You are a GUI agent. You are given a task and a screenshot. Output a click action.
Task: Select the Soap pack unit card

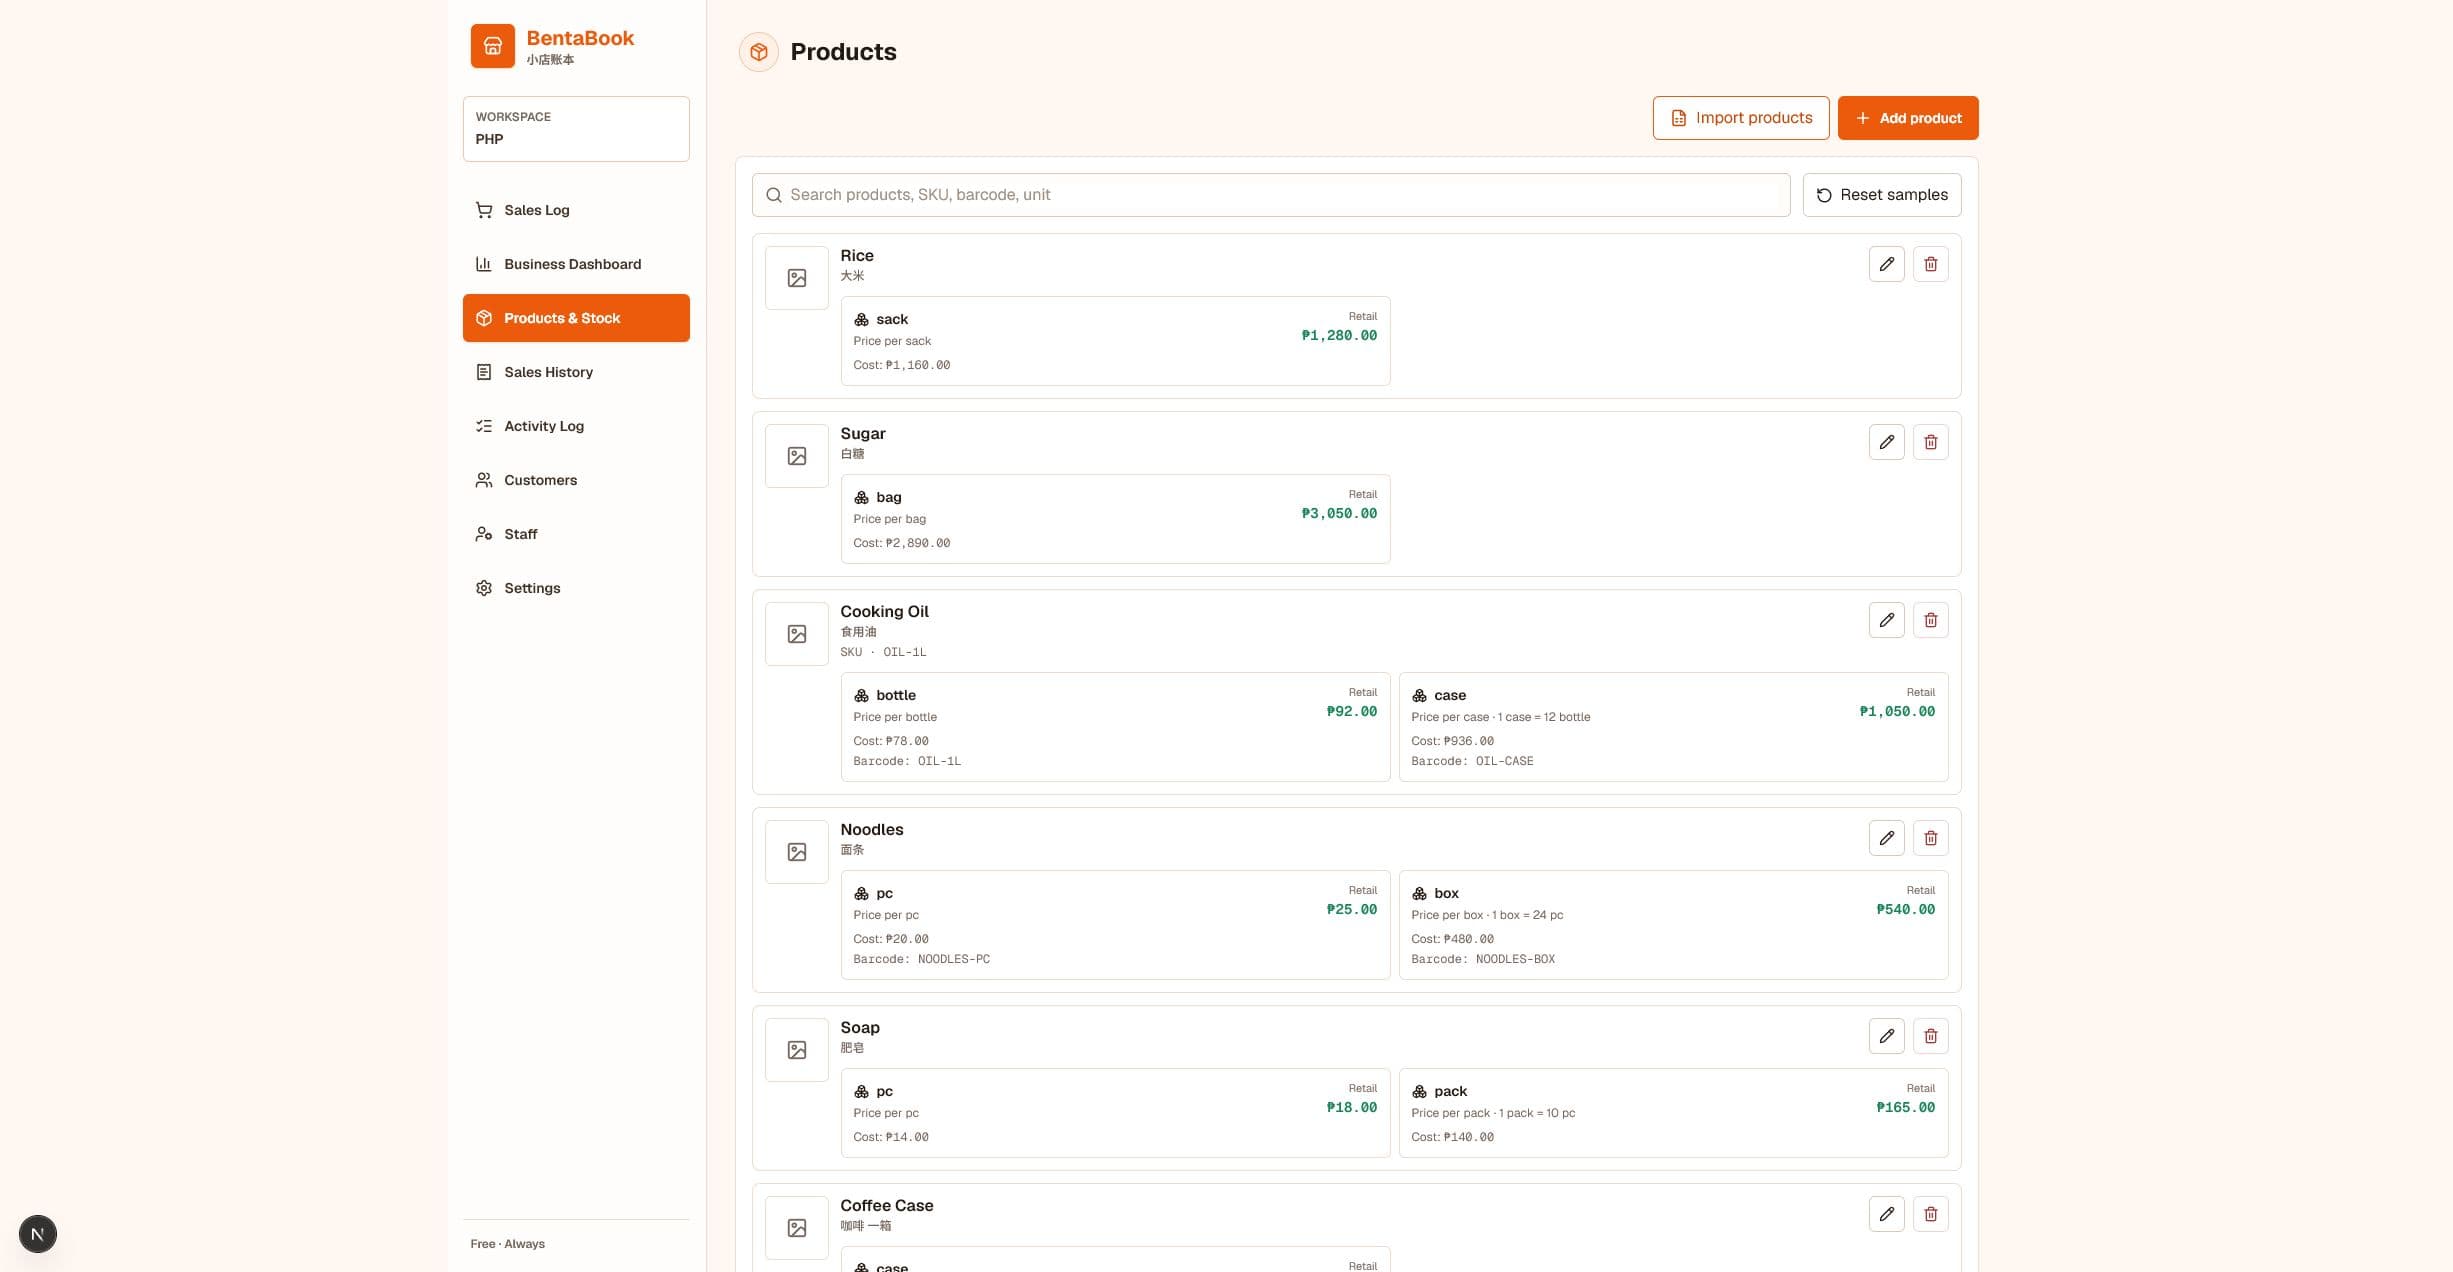[1673, 1113]
